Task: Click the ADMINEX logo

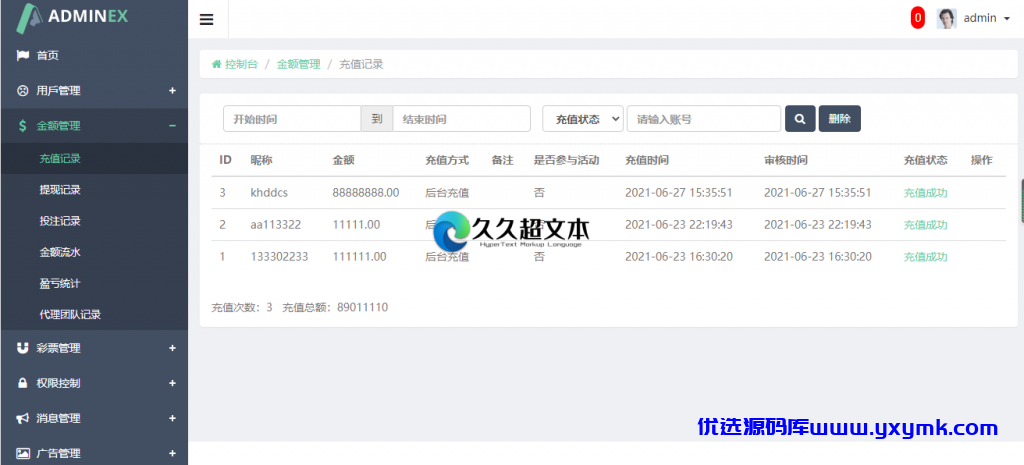Action: click(72, 16)
